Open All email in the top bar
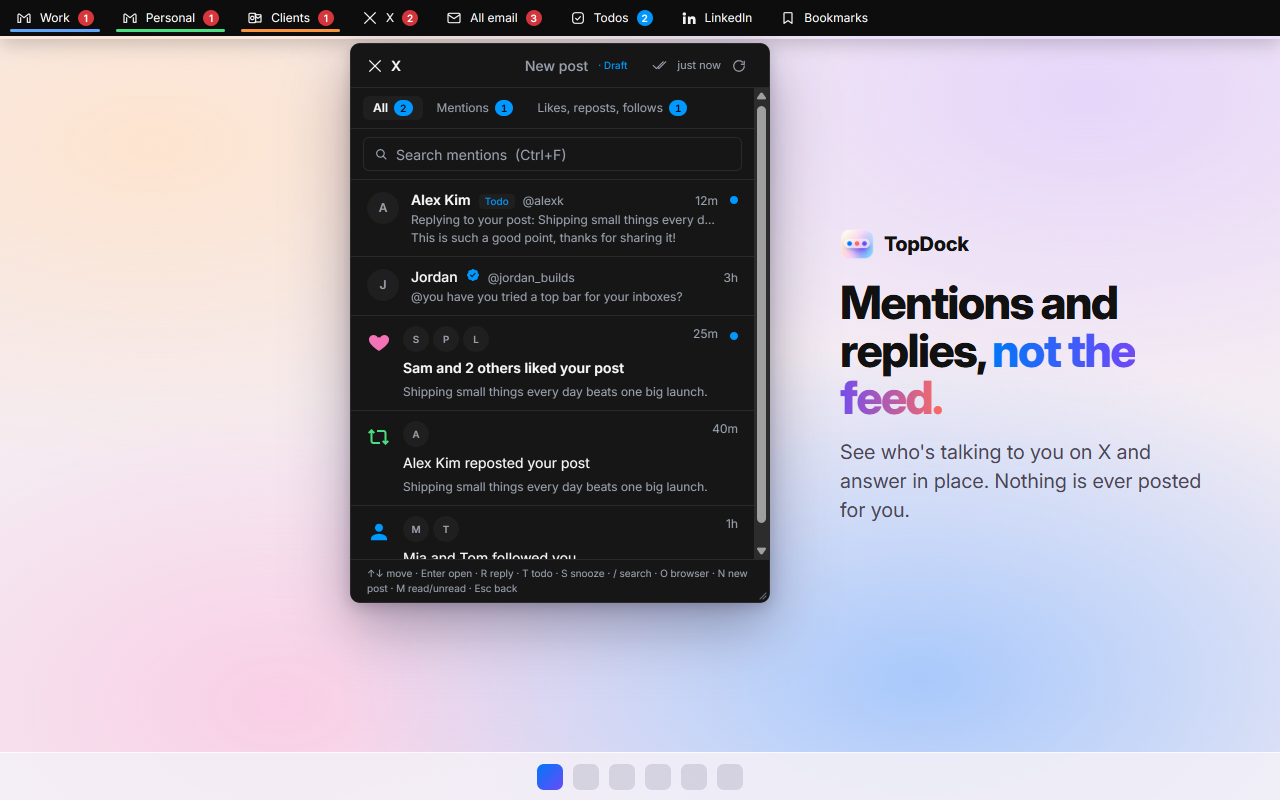This screenshot has height=800, width=1280. click(494, 18)
